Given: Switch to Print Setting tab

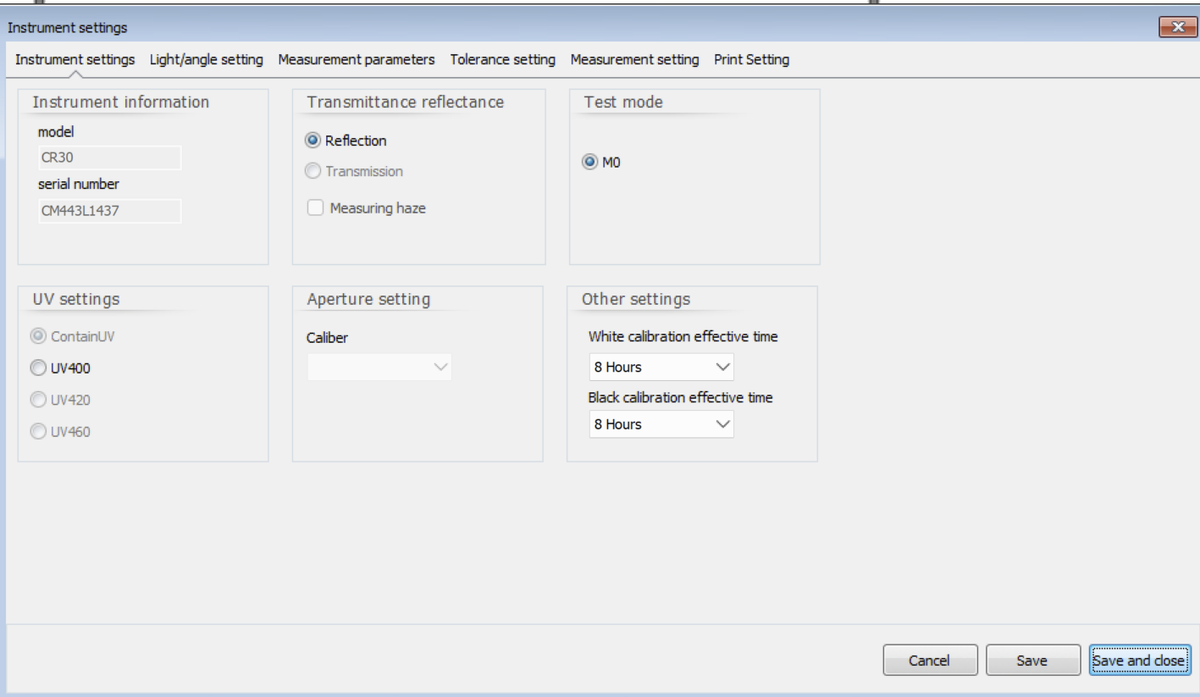Looking at the screenshot, I should [751, 60].
